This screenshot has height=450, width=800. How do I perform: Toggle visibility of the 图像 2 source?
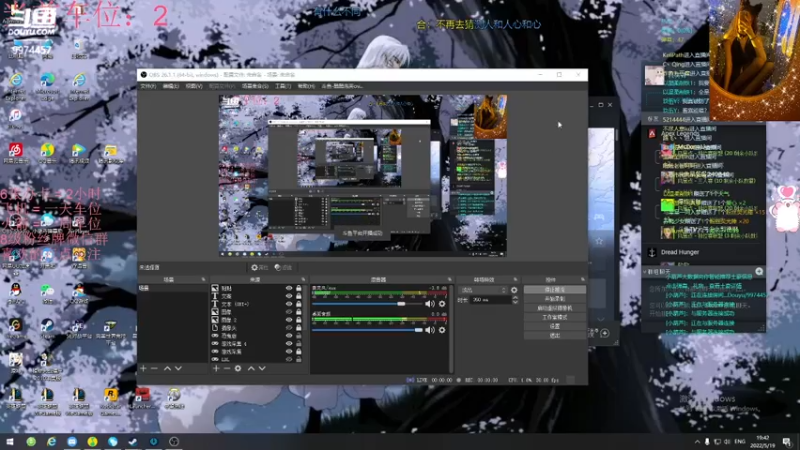click(x=289, y=320)
